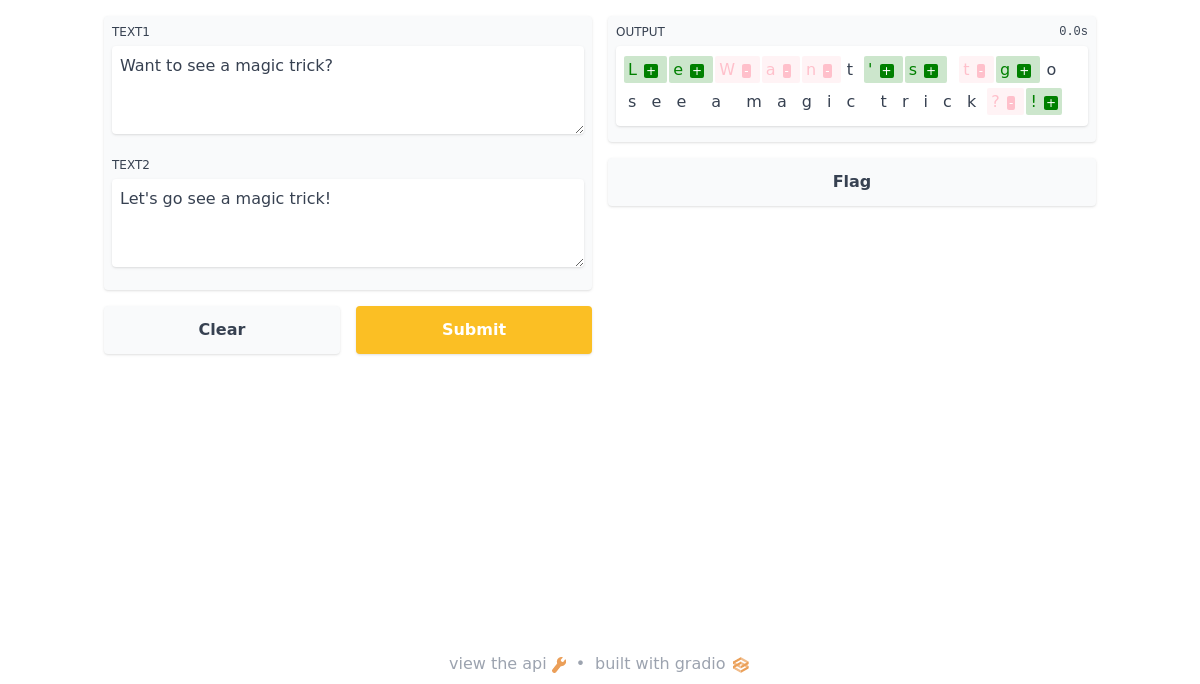The image size is (1200, 684).
Task: Flag the current output
Action: [852, 182]
